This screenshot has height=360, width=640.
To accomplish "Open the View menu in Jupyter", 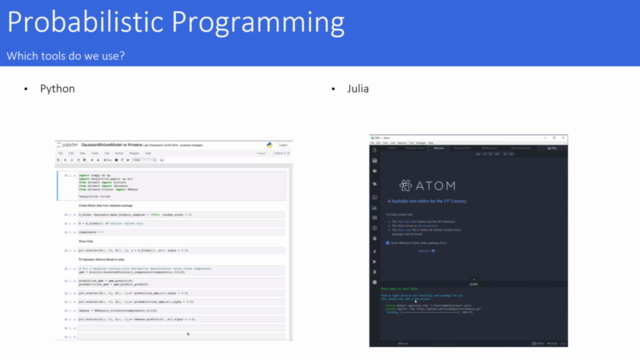I will [82, 153].
